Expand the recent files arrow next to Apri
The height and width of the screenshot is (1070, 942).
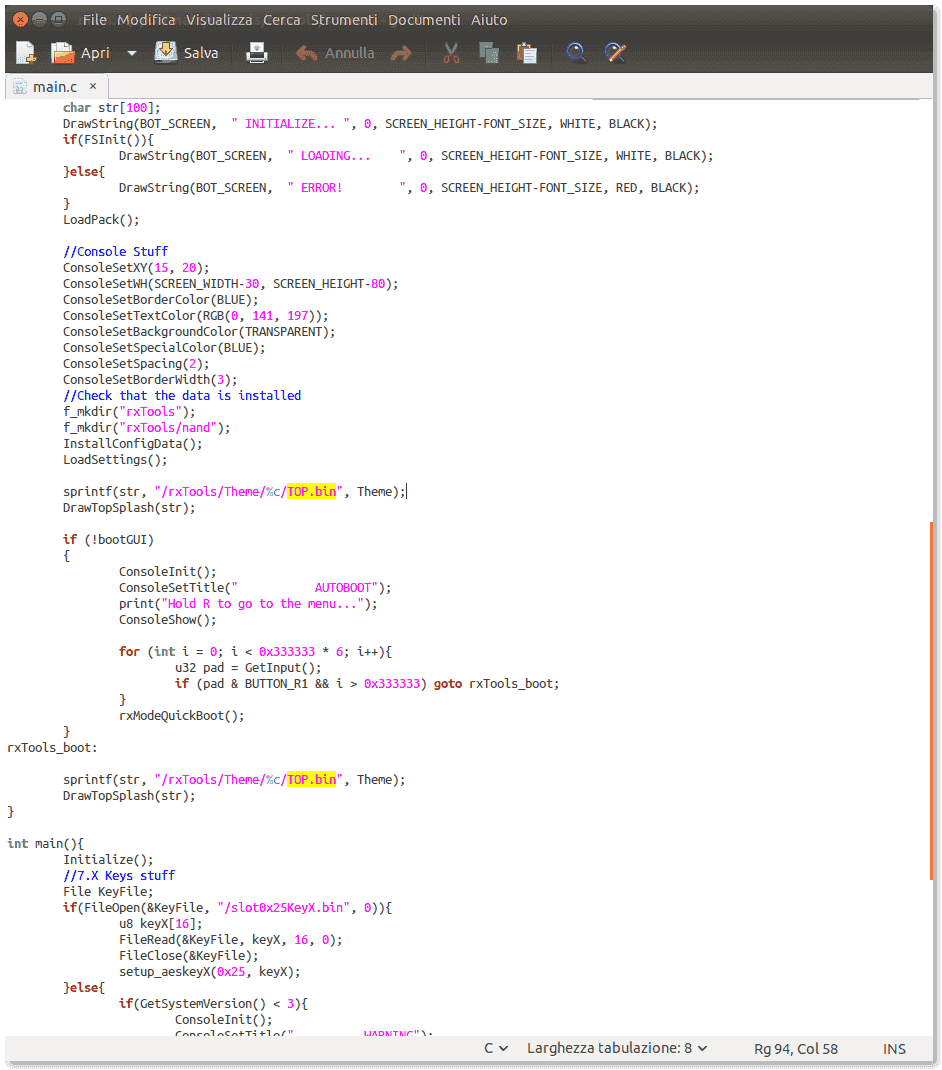point(132,53)
